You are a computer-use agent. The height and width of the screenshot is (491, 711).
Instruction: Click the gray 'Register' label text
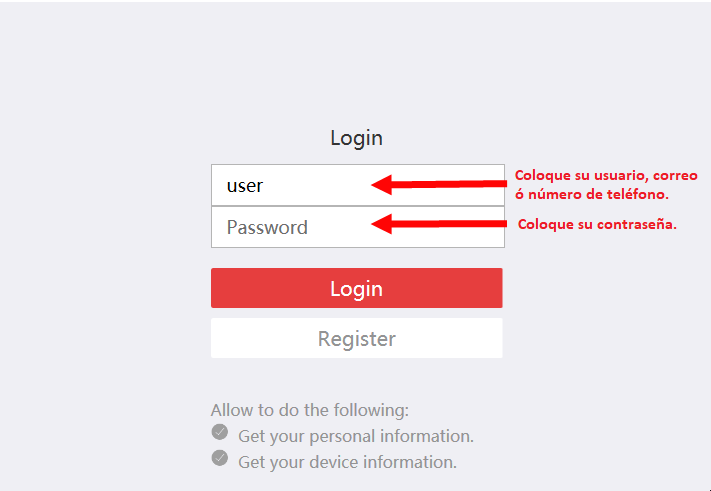356,339
